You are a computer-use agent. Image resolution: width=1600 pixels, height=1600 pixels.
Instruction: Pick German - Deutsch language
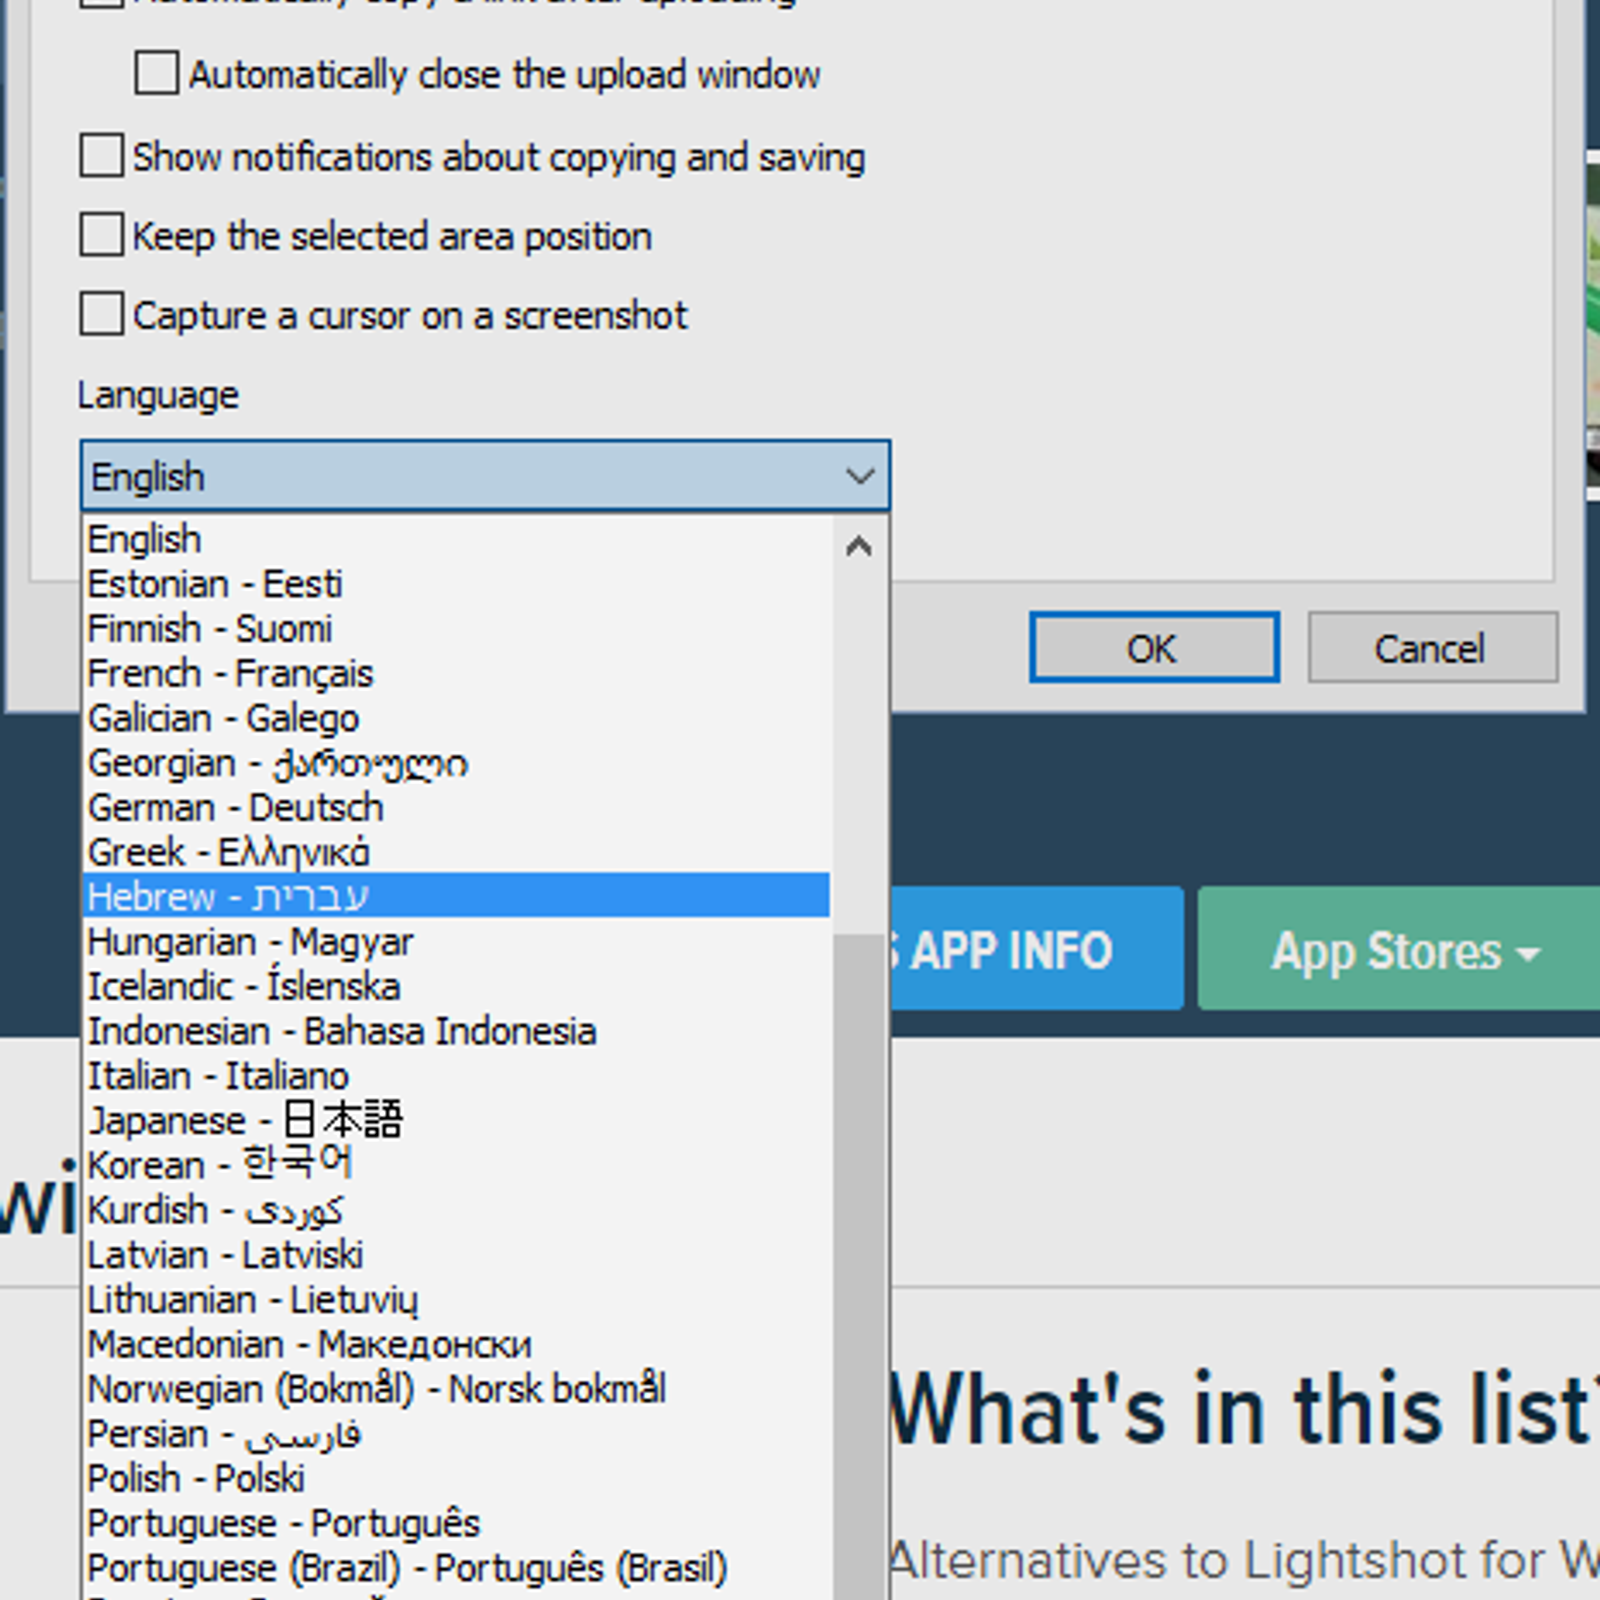456,807
